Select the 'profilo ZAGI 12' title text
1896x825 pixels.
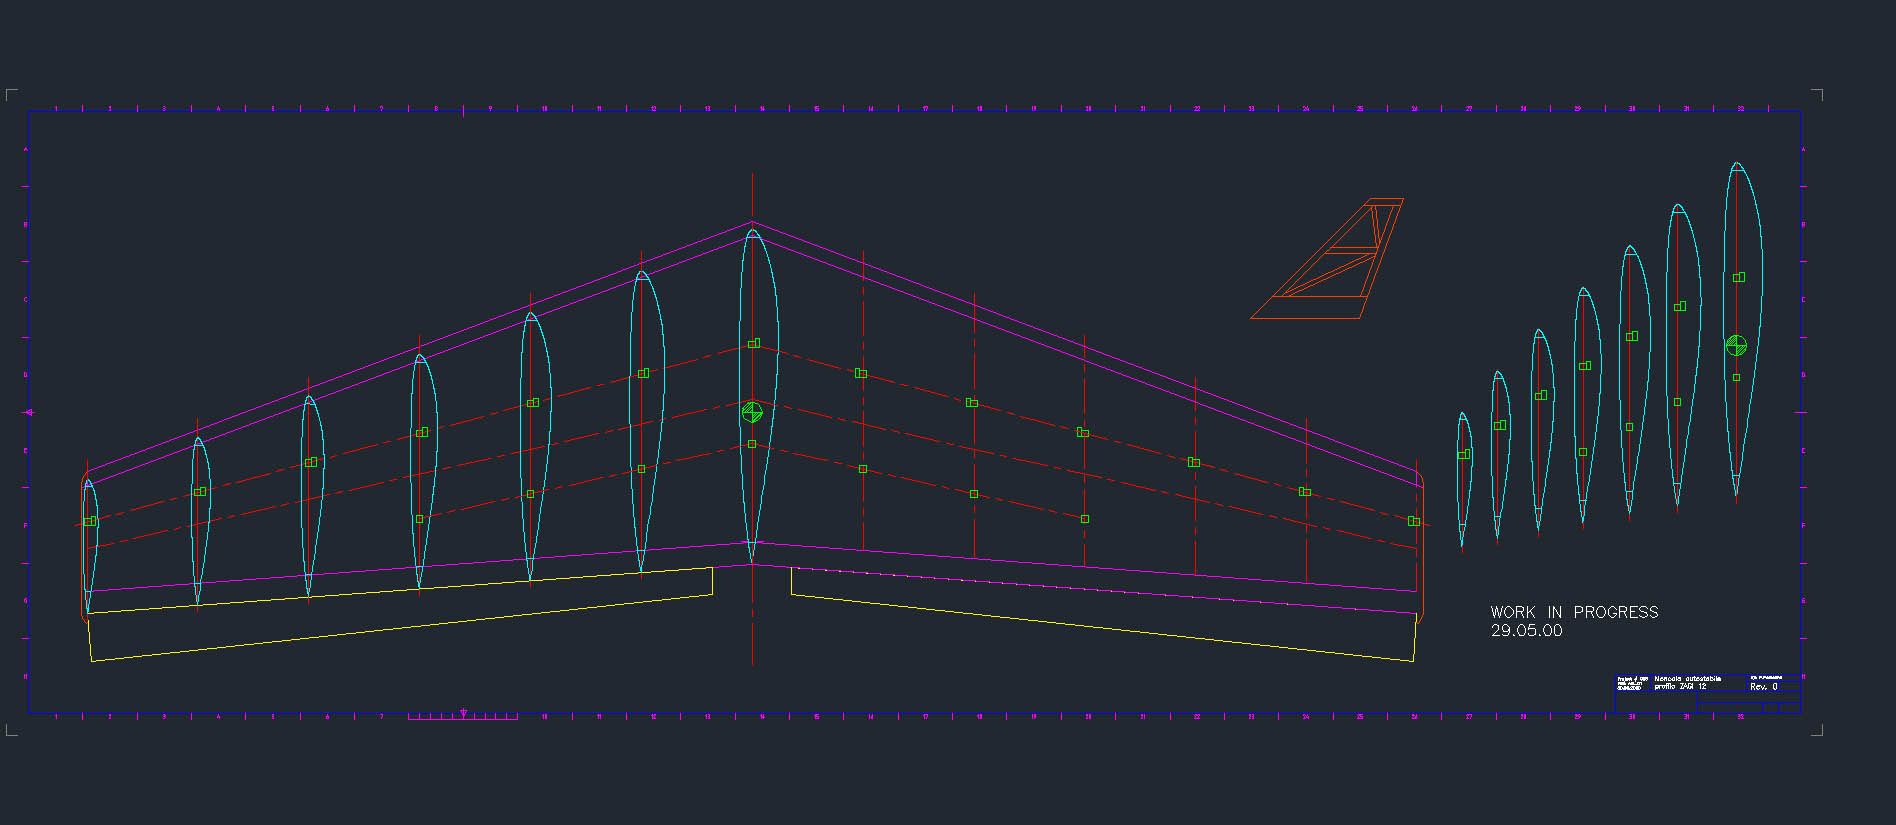[x=1680, y=687]
